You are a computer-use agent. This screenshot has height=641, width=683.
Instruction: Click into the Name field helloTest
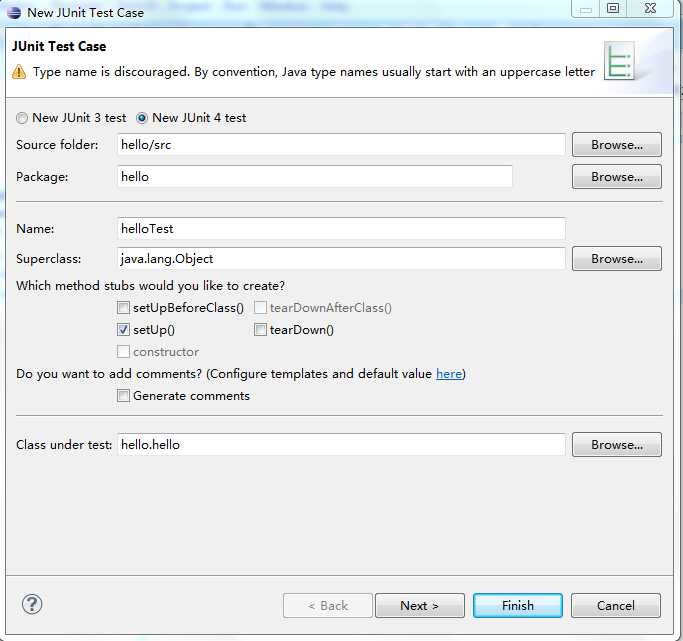point(342,229)
